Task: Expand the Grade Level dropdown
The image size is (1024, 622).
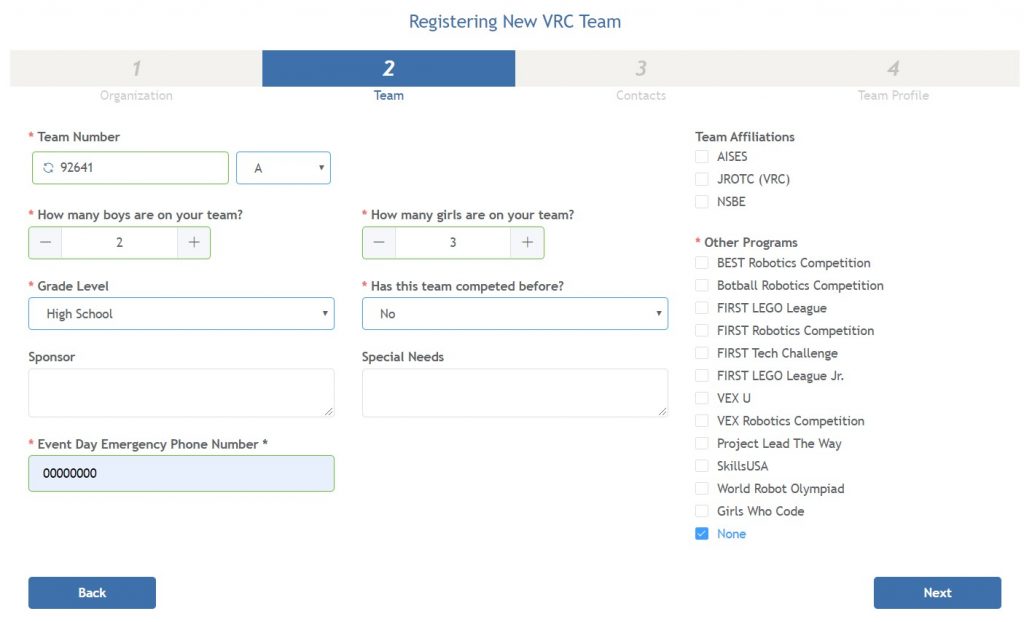Action: pyautogui.click(x=181, y=314)
